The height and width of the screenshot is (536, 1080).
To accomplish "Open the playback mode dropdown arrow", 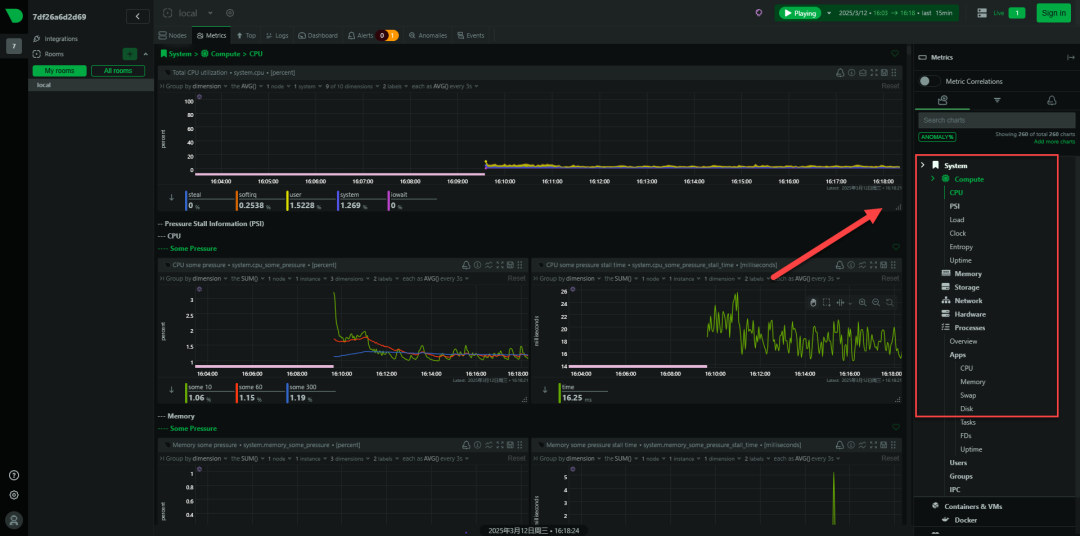I will tap(829, 13).
